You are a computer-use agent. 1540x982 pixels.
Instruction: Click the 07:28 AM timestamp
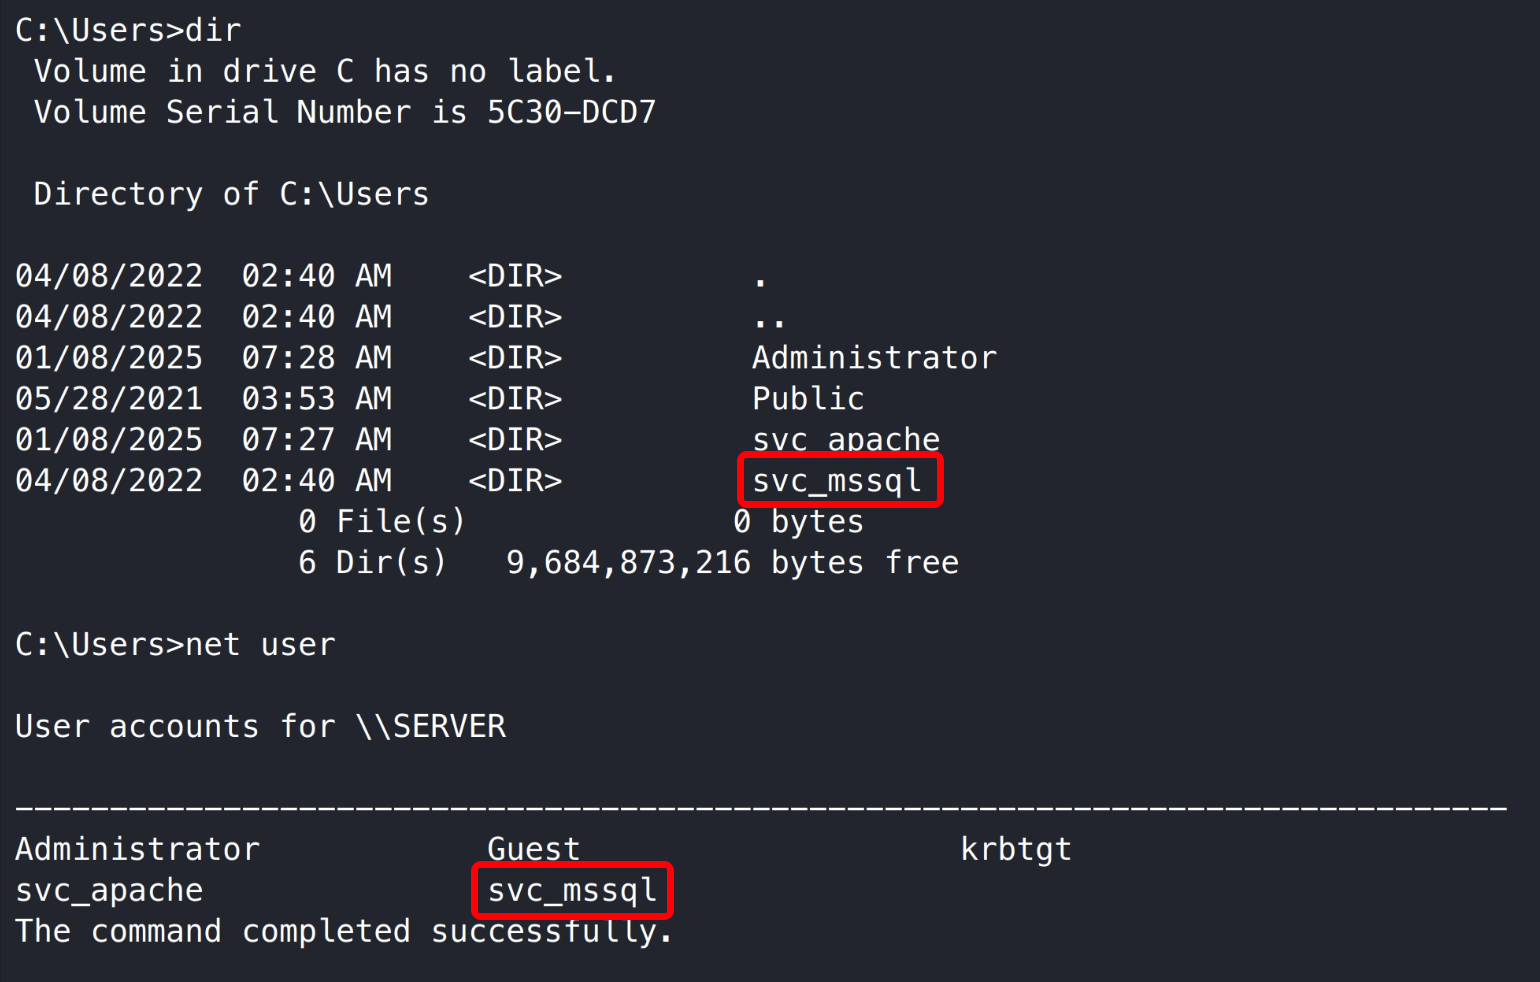[x=316, y=358]
